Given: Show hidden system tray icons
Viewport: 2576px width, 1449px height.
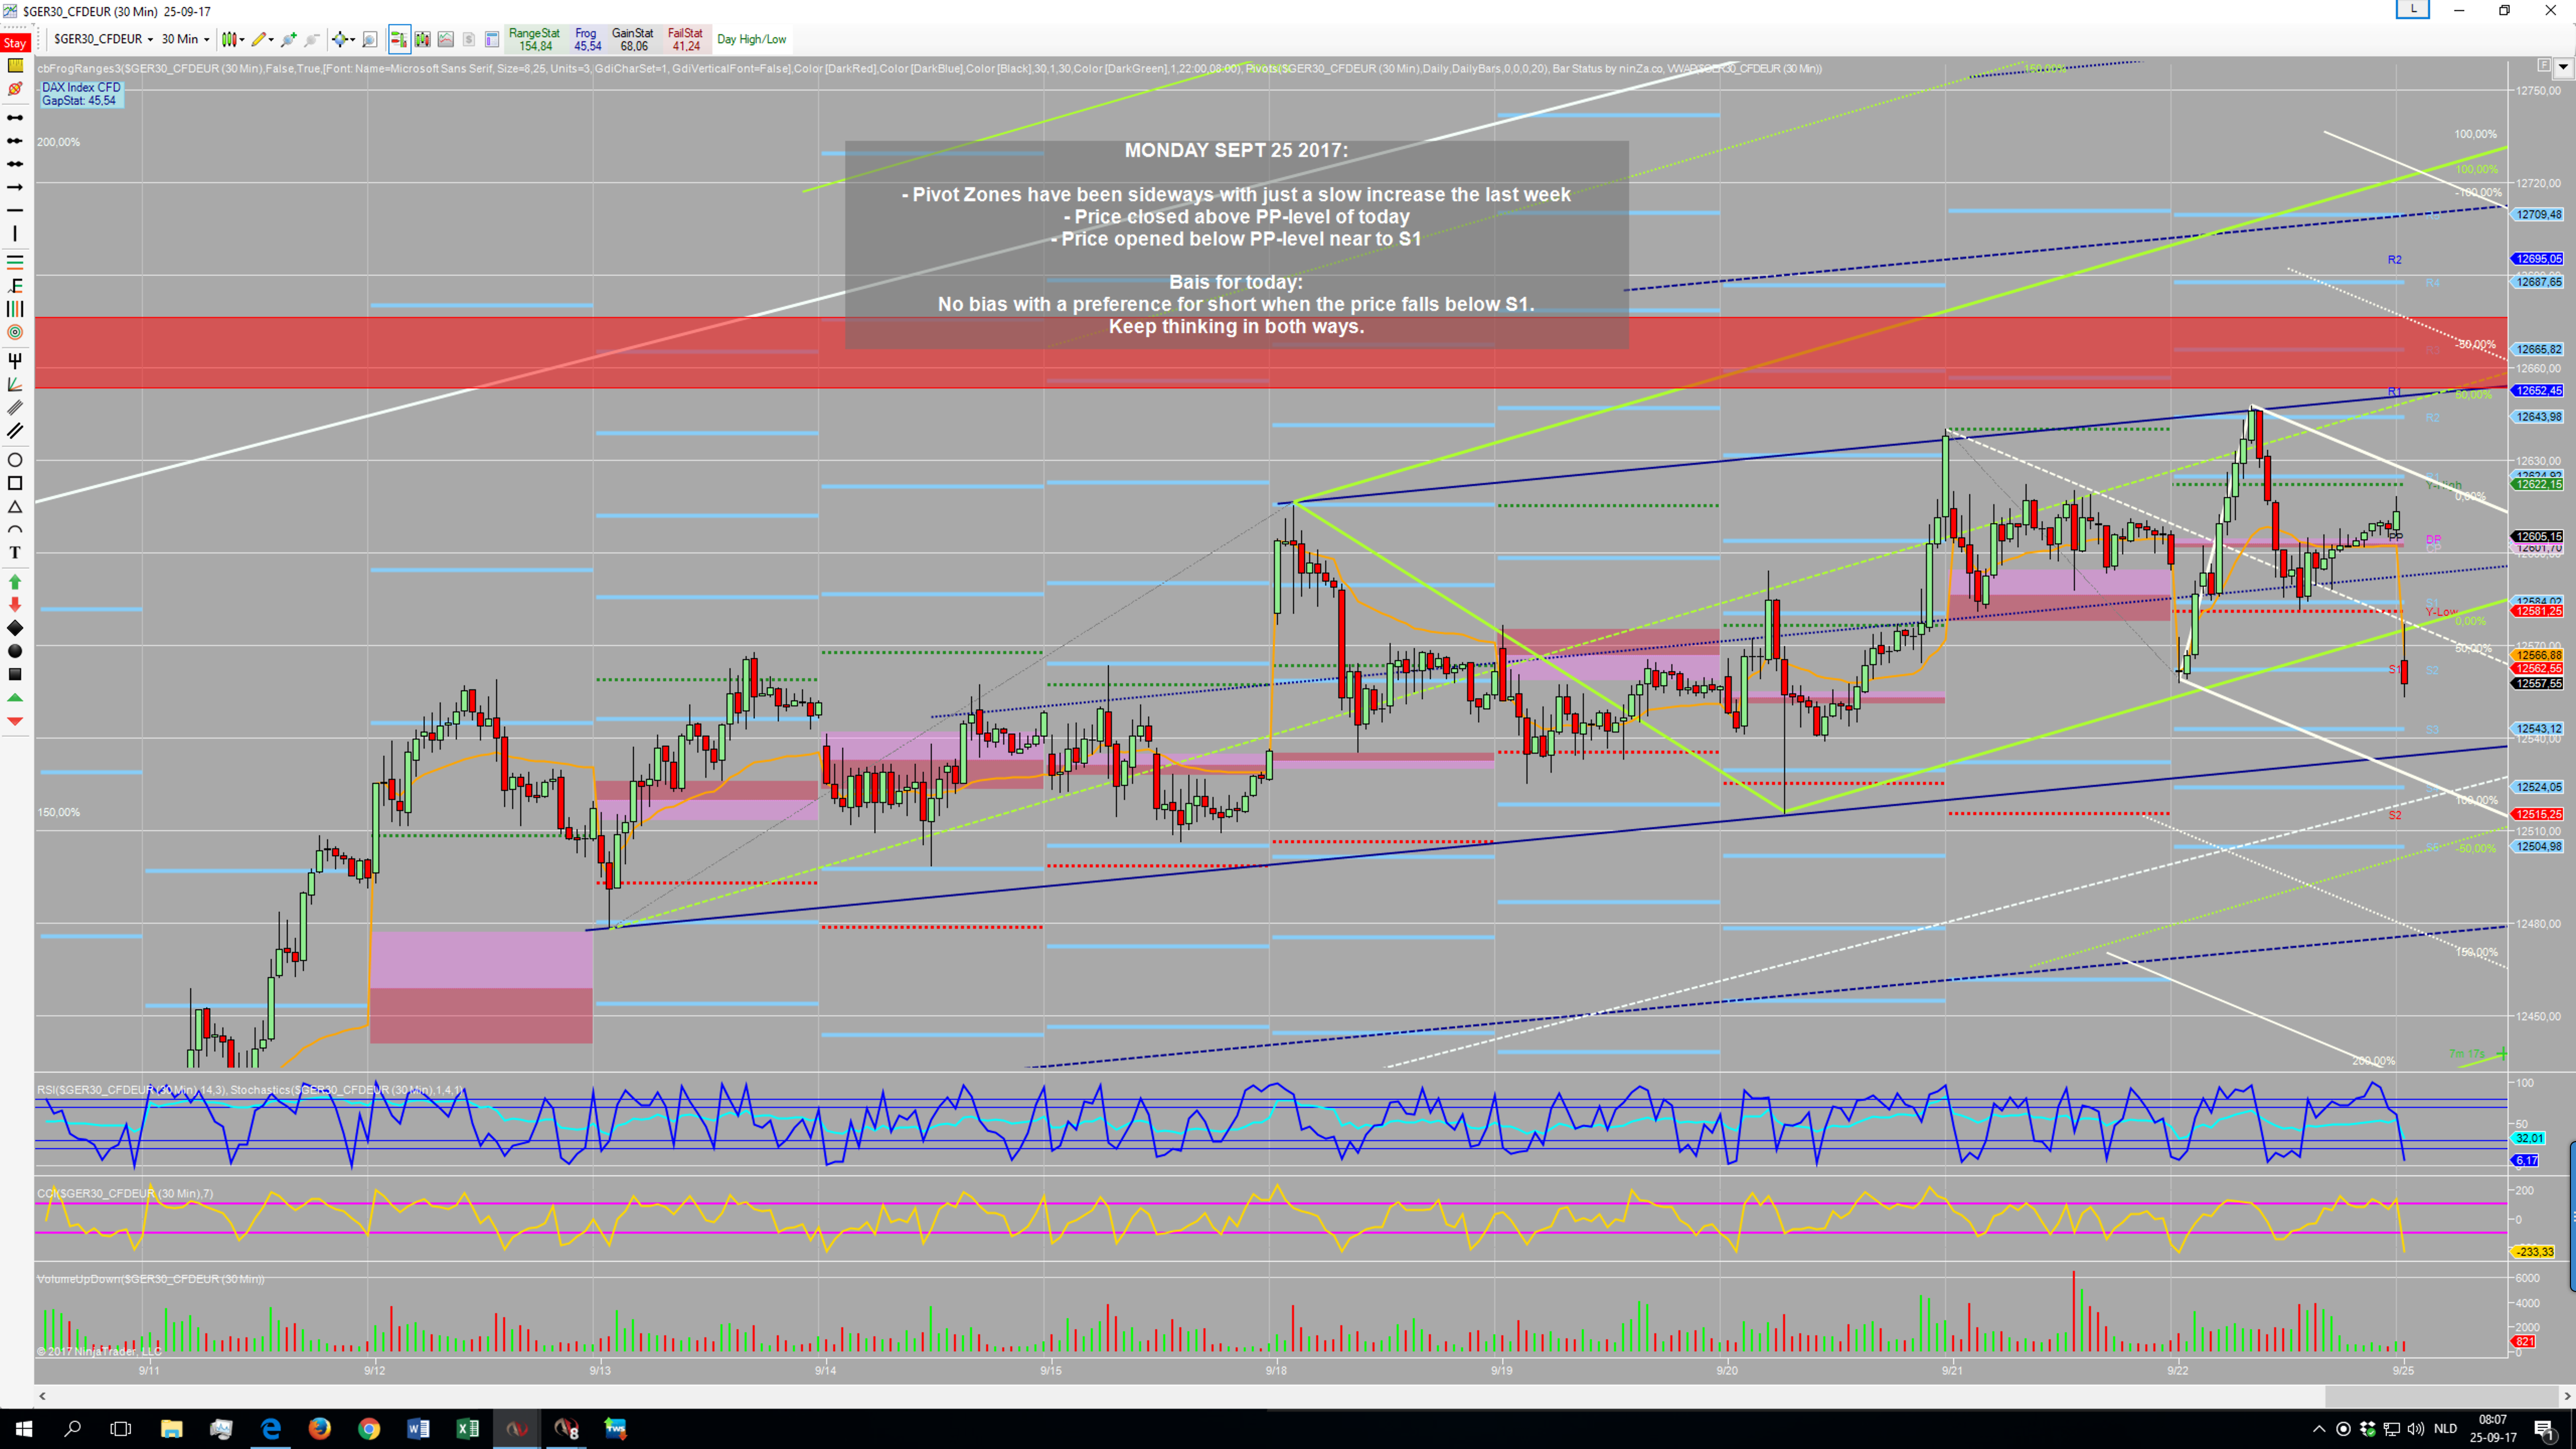Looking at the screenshot, I should (x=2320, y=1428).
